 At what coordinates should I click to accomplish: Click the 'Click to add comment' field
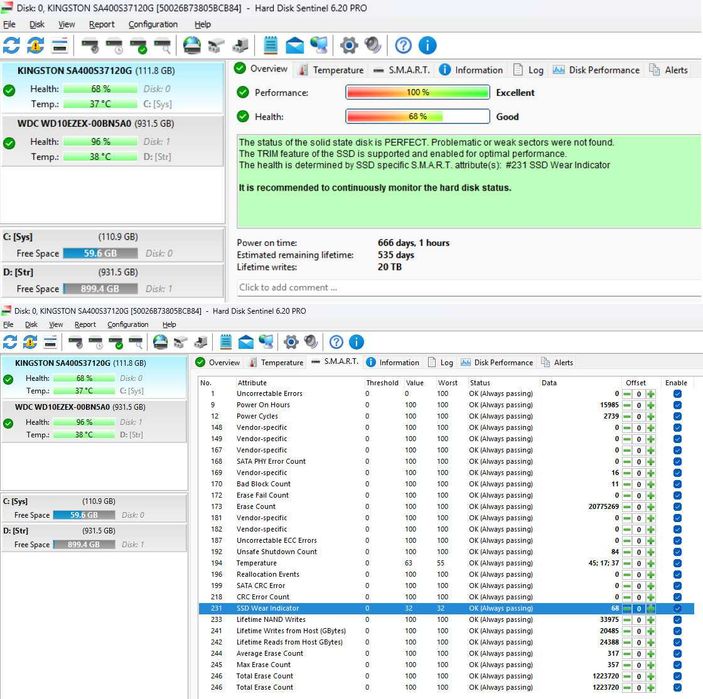coord(468,287)
